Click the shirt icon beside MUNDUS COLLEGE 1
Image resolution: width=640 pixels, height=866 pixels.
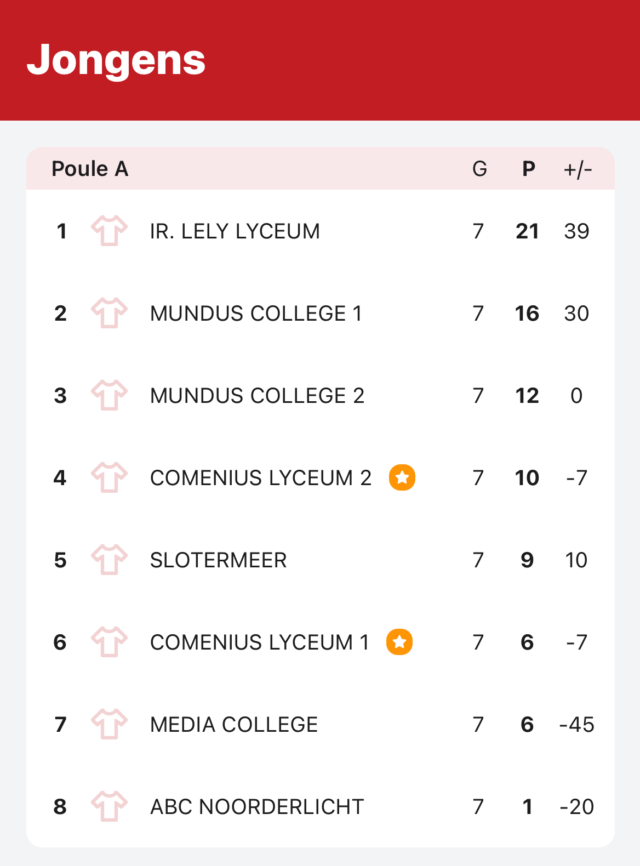109,313
